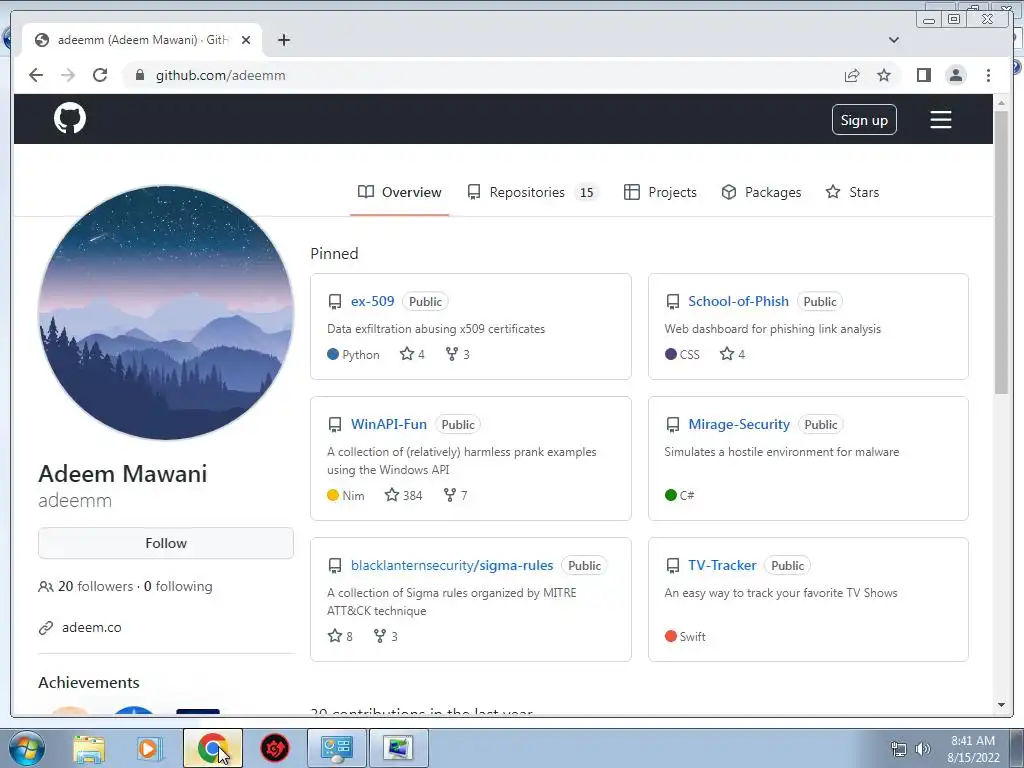The image size is (1024, 768).
Task: Click the GitHub Octocat logo
Action: [x=70, y=119]
